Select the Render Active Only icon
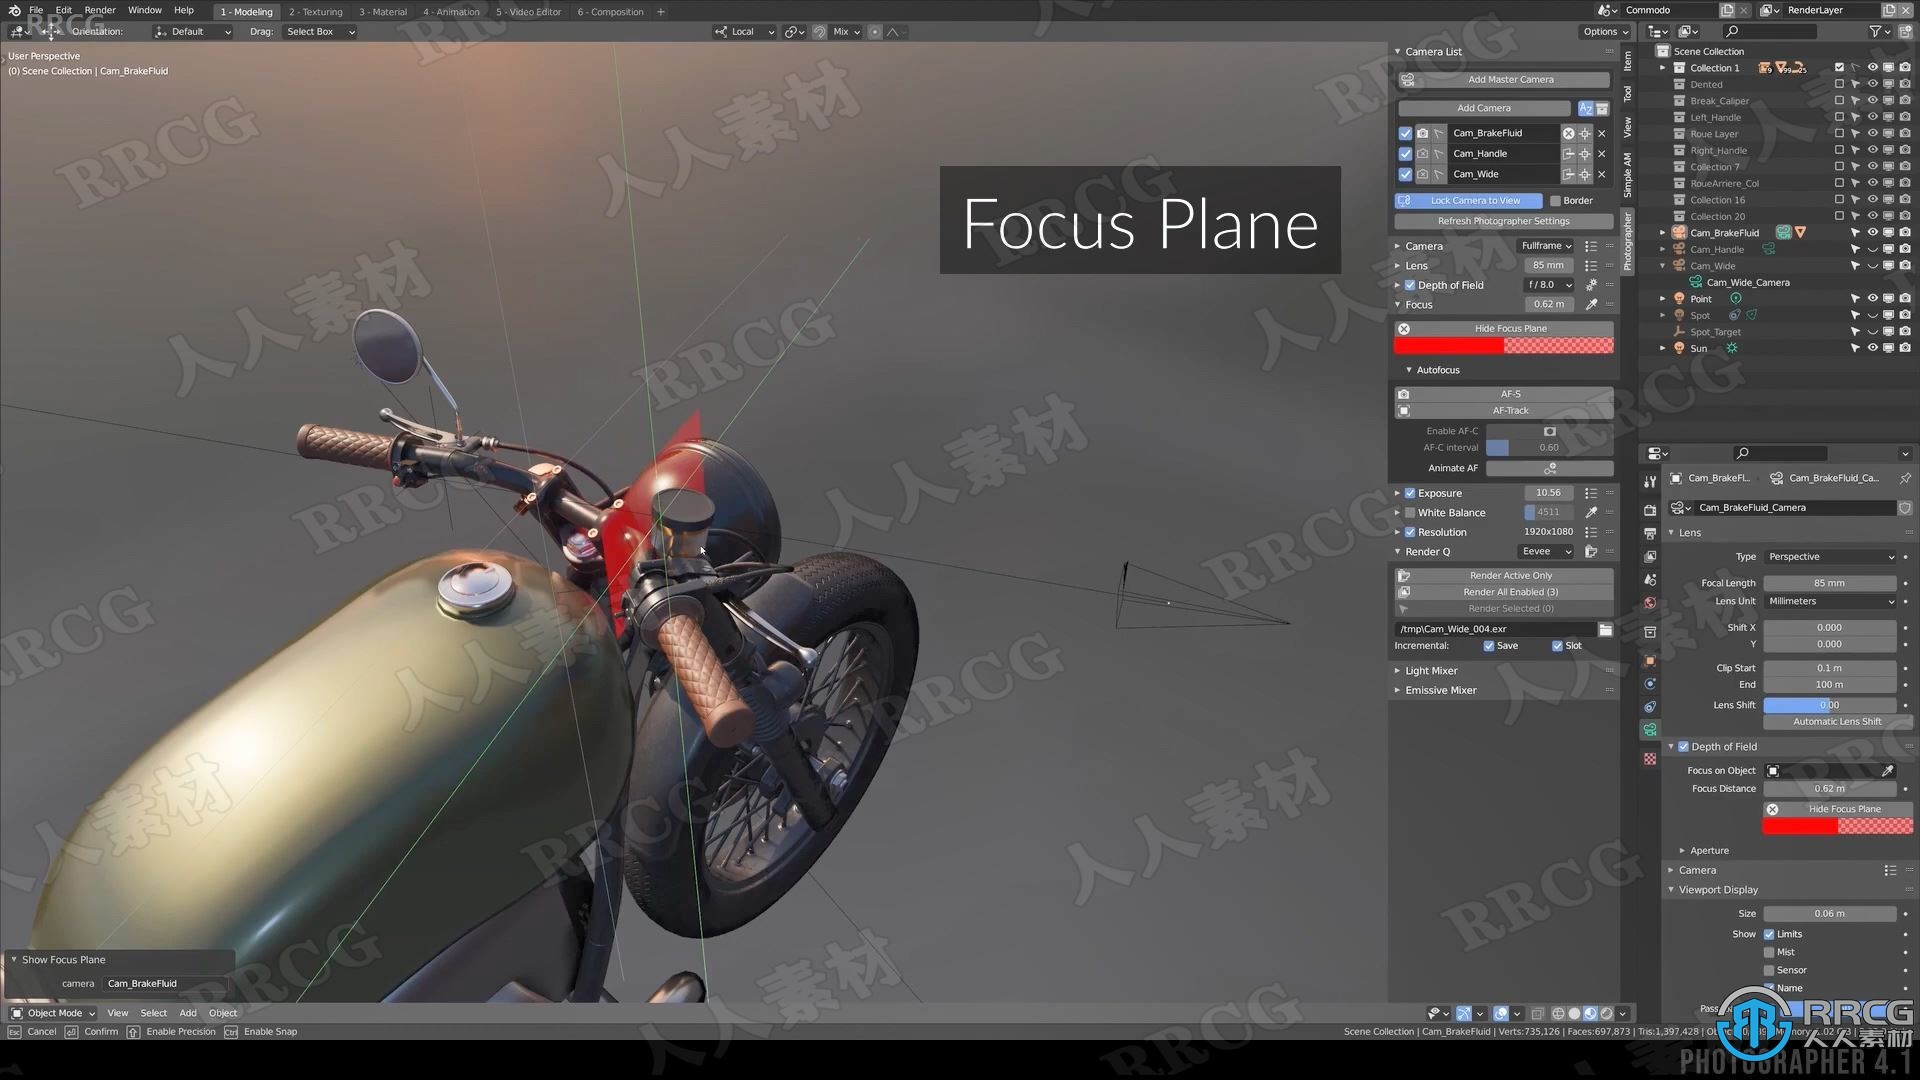 1402,575
